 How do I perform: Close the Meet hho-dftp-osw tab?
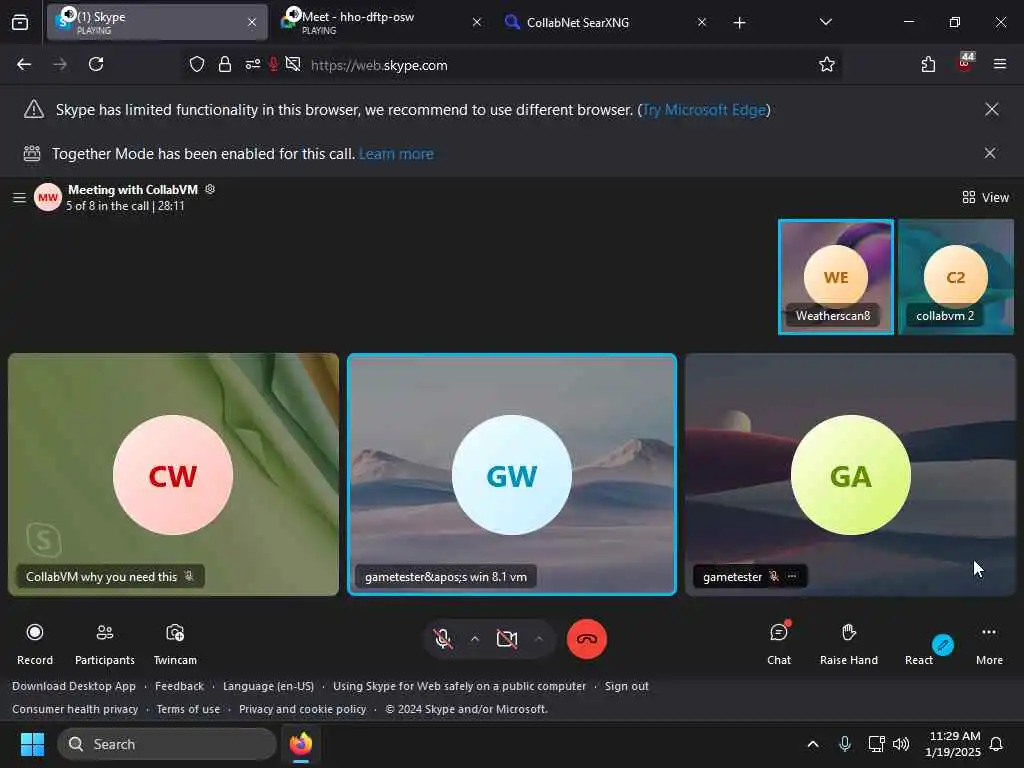click(x=477, y=22)
